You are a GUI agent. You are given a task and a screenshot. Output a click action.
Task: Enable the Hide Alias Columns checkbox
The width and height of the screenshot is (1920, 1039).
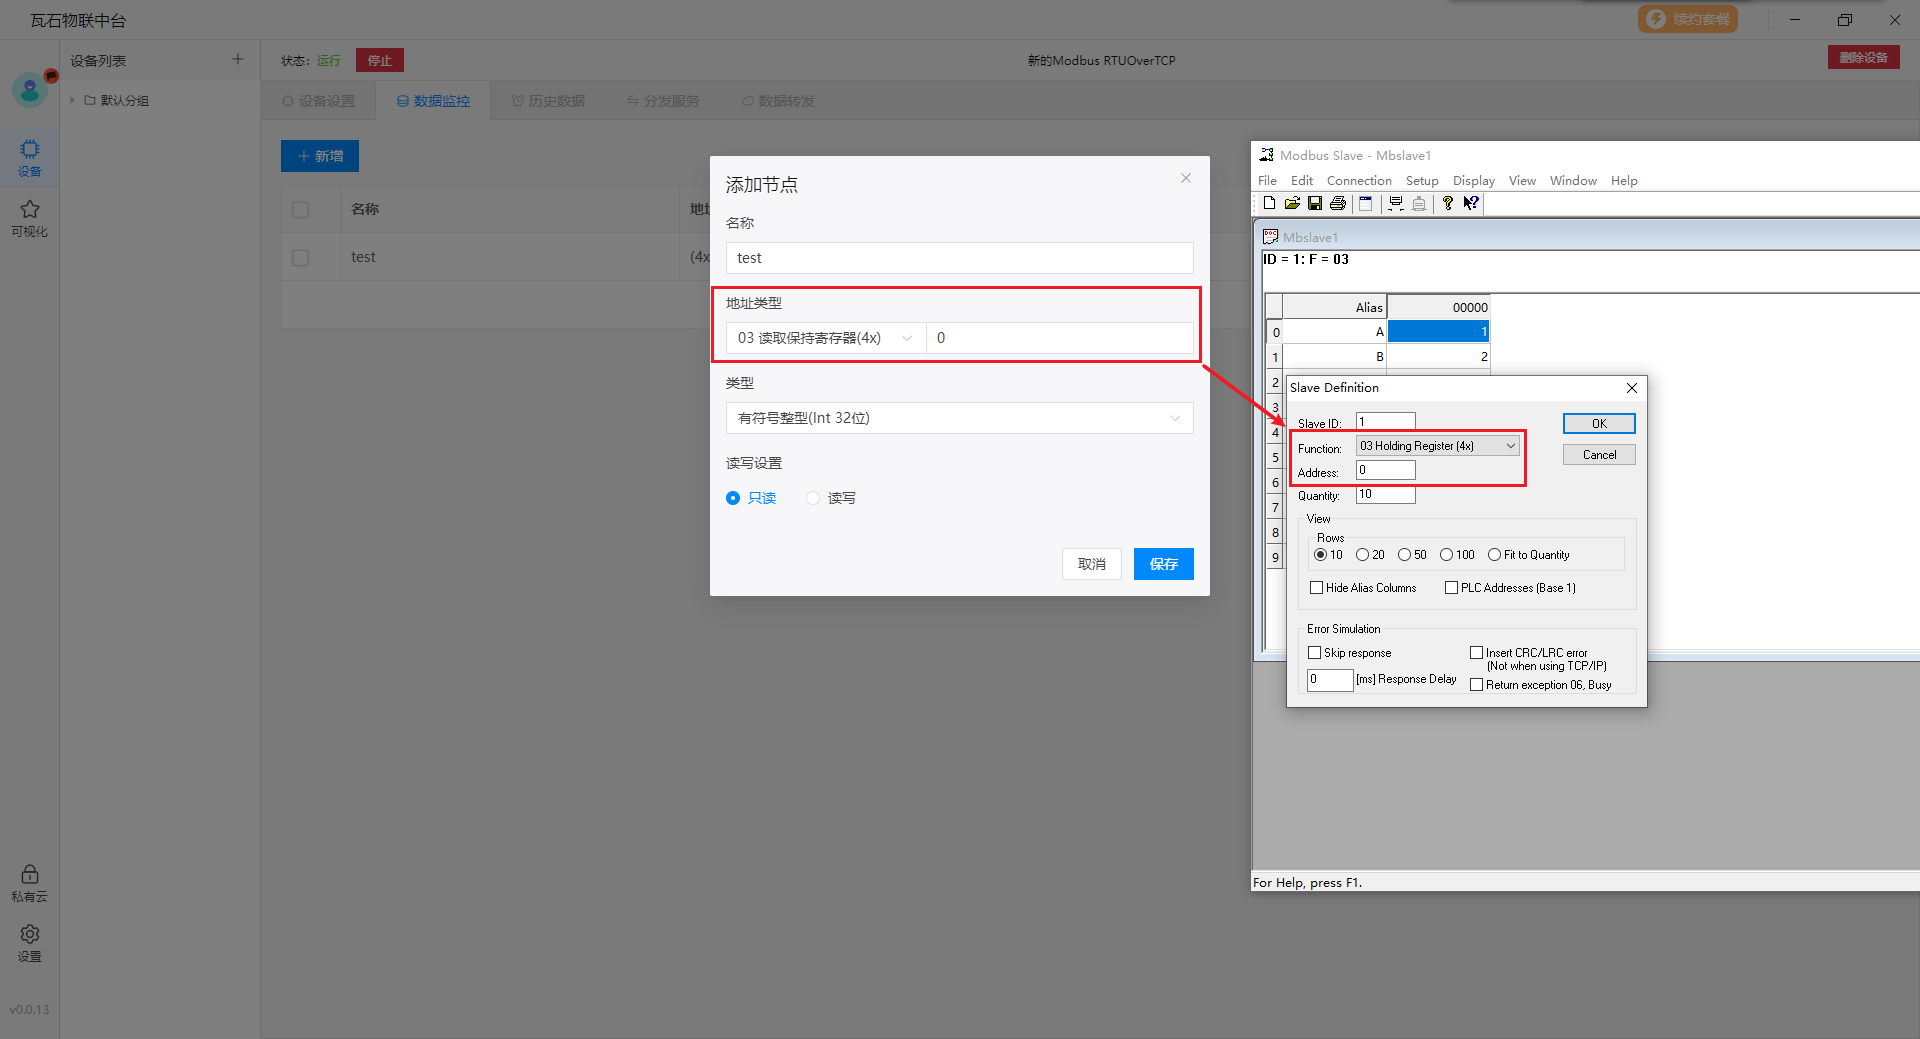(x=1317, y=588)
